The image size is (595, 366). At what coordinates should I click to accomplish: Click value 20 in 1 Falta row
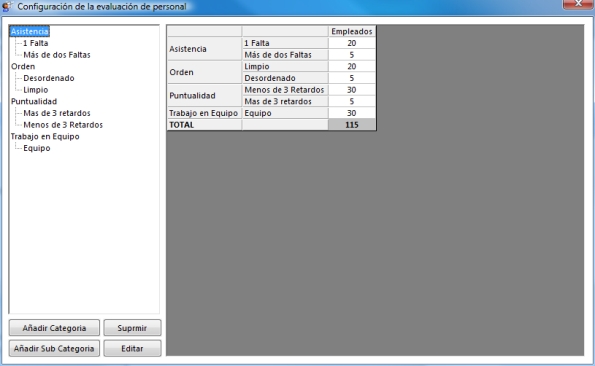352,43
